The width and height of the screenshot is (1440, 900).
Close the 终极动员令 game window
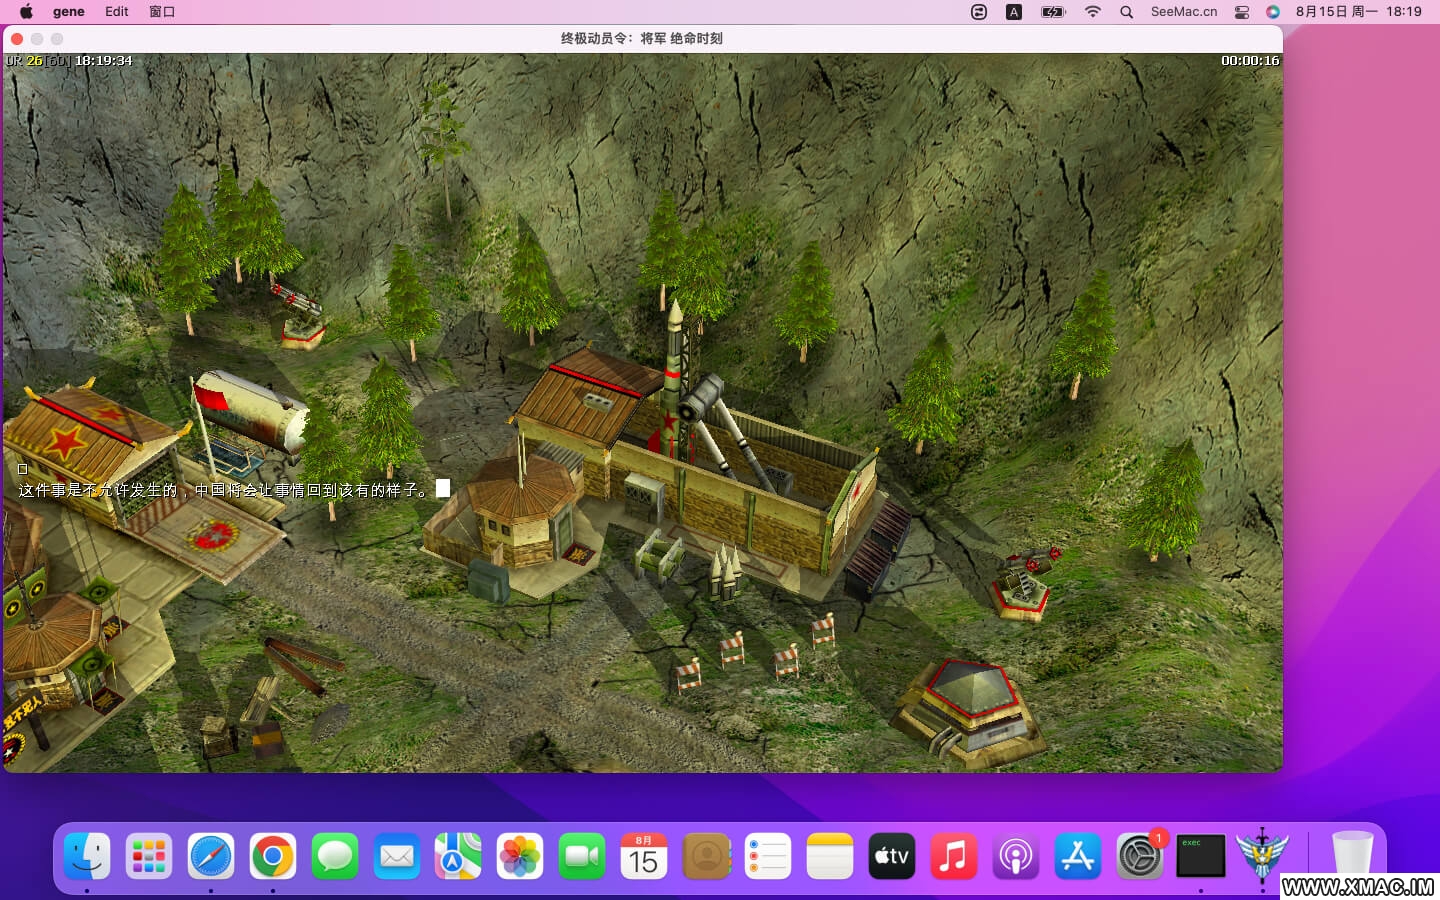(x=17, y=38)
